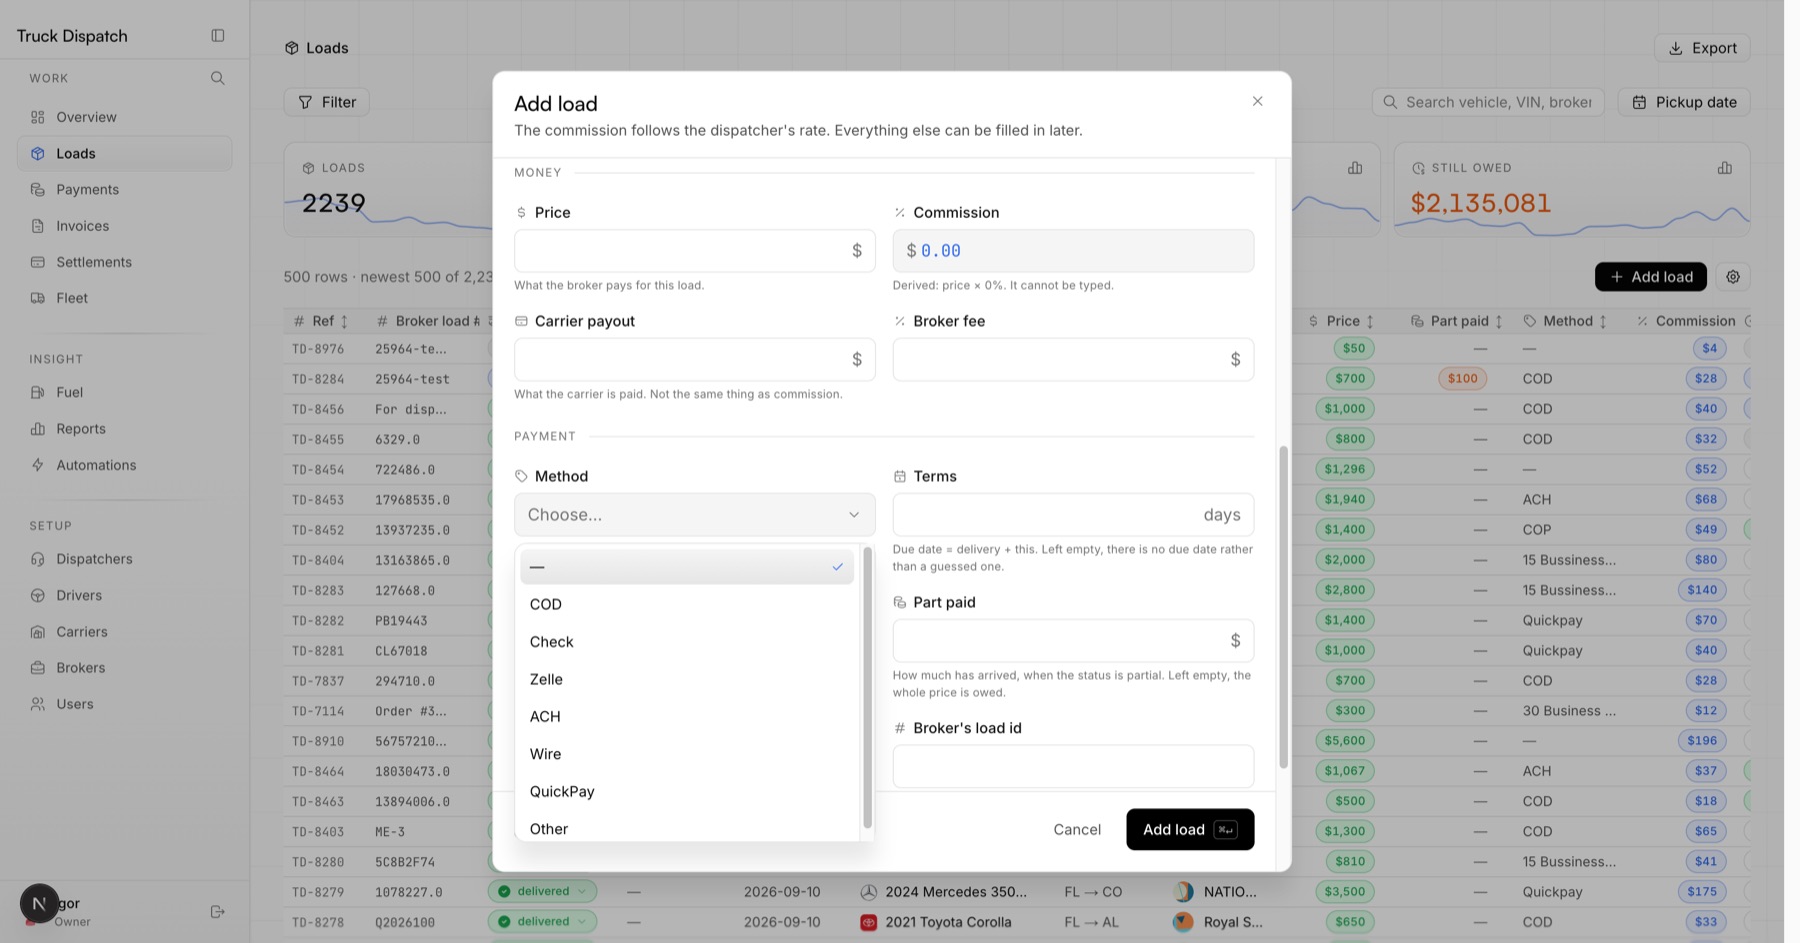Click the Price input field
The width and height of the screenshot is (1800, 943).
pos(695,251)
